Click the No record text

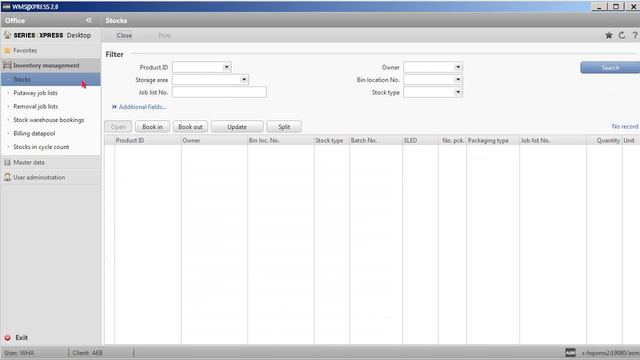click(625, 127)
